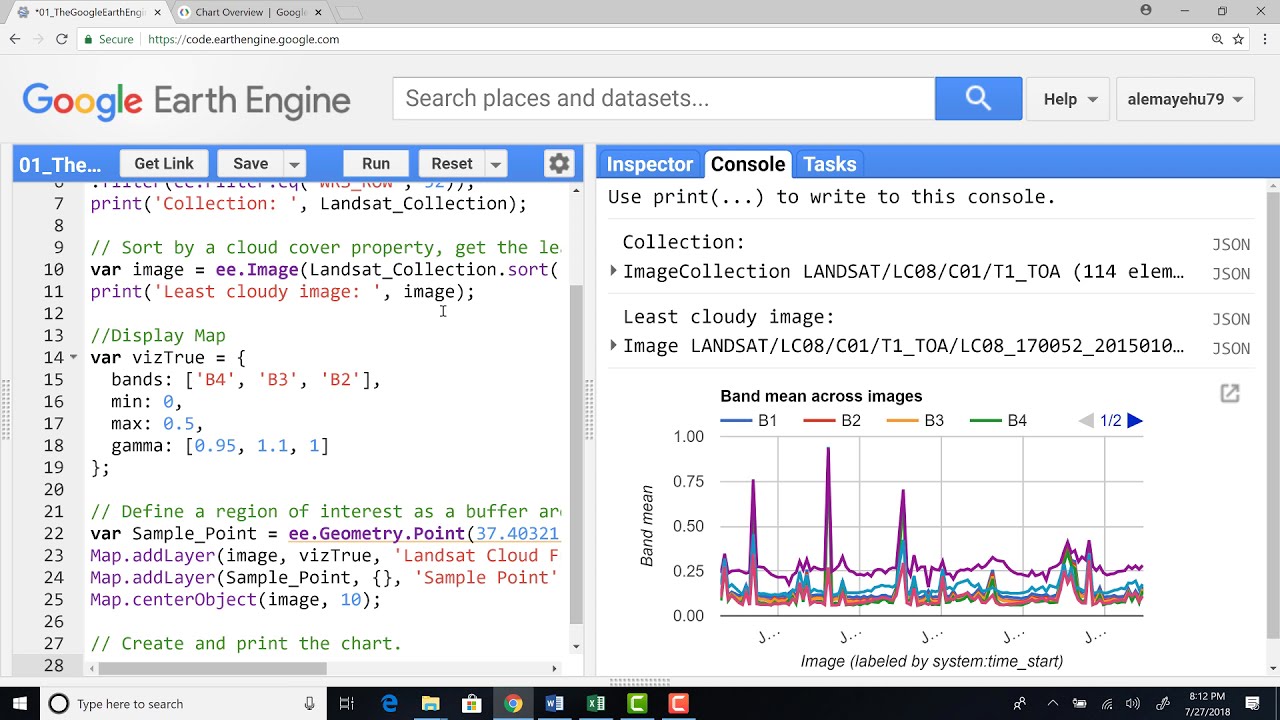1280x720 pixels.
Task: Click the browser address bar URL
Action: (243, 39)
